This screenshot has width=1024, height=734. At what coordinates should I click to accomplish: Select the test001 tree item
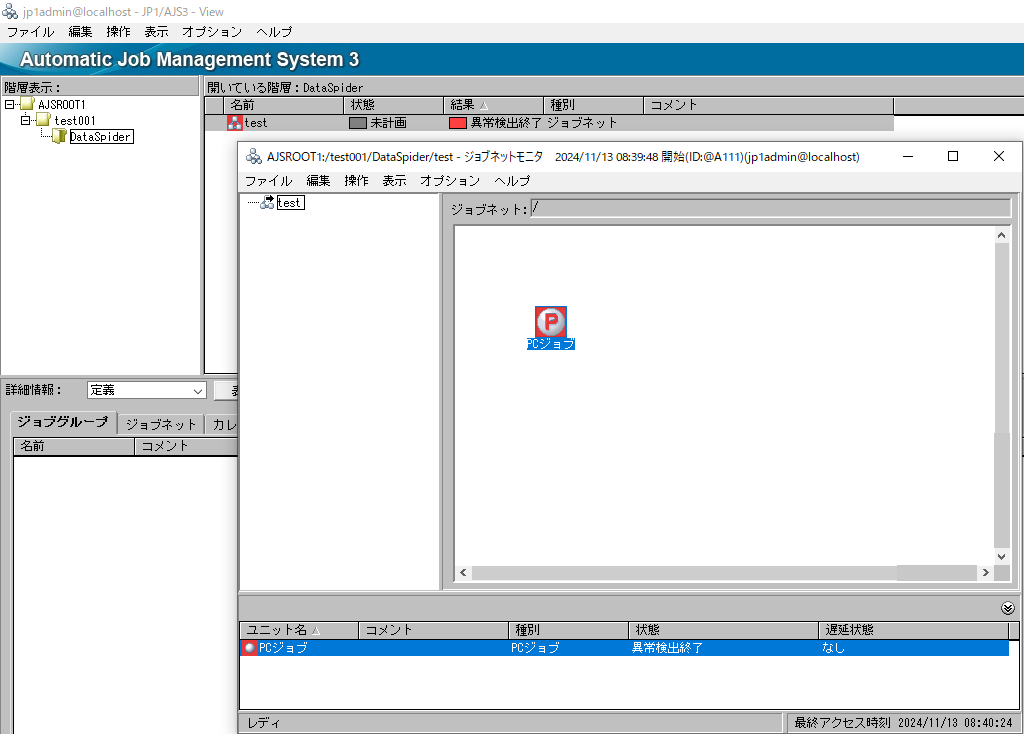[x=75, y=121]
